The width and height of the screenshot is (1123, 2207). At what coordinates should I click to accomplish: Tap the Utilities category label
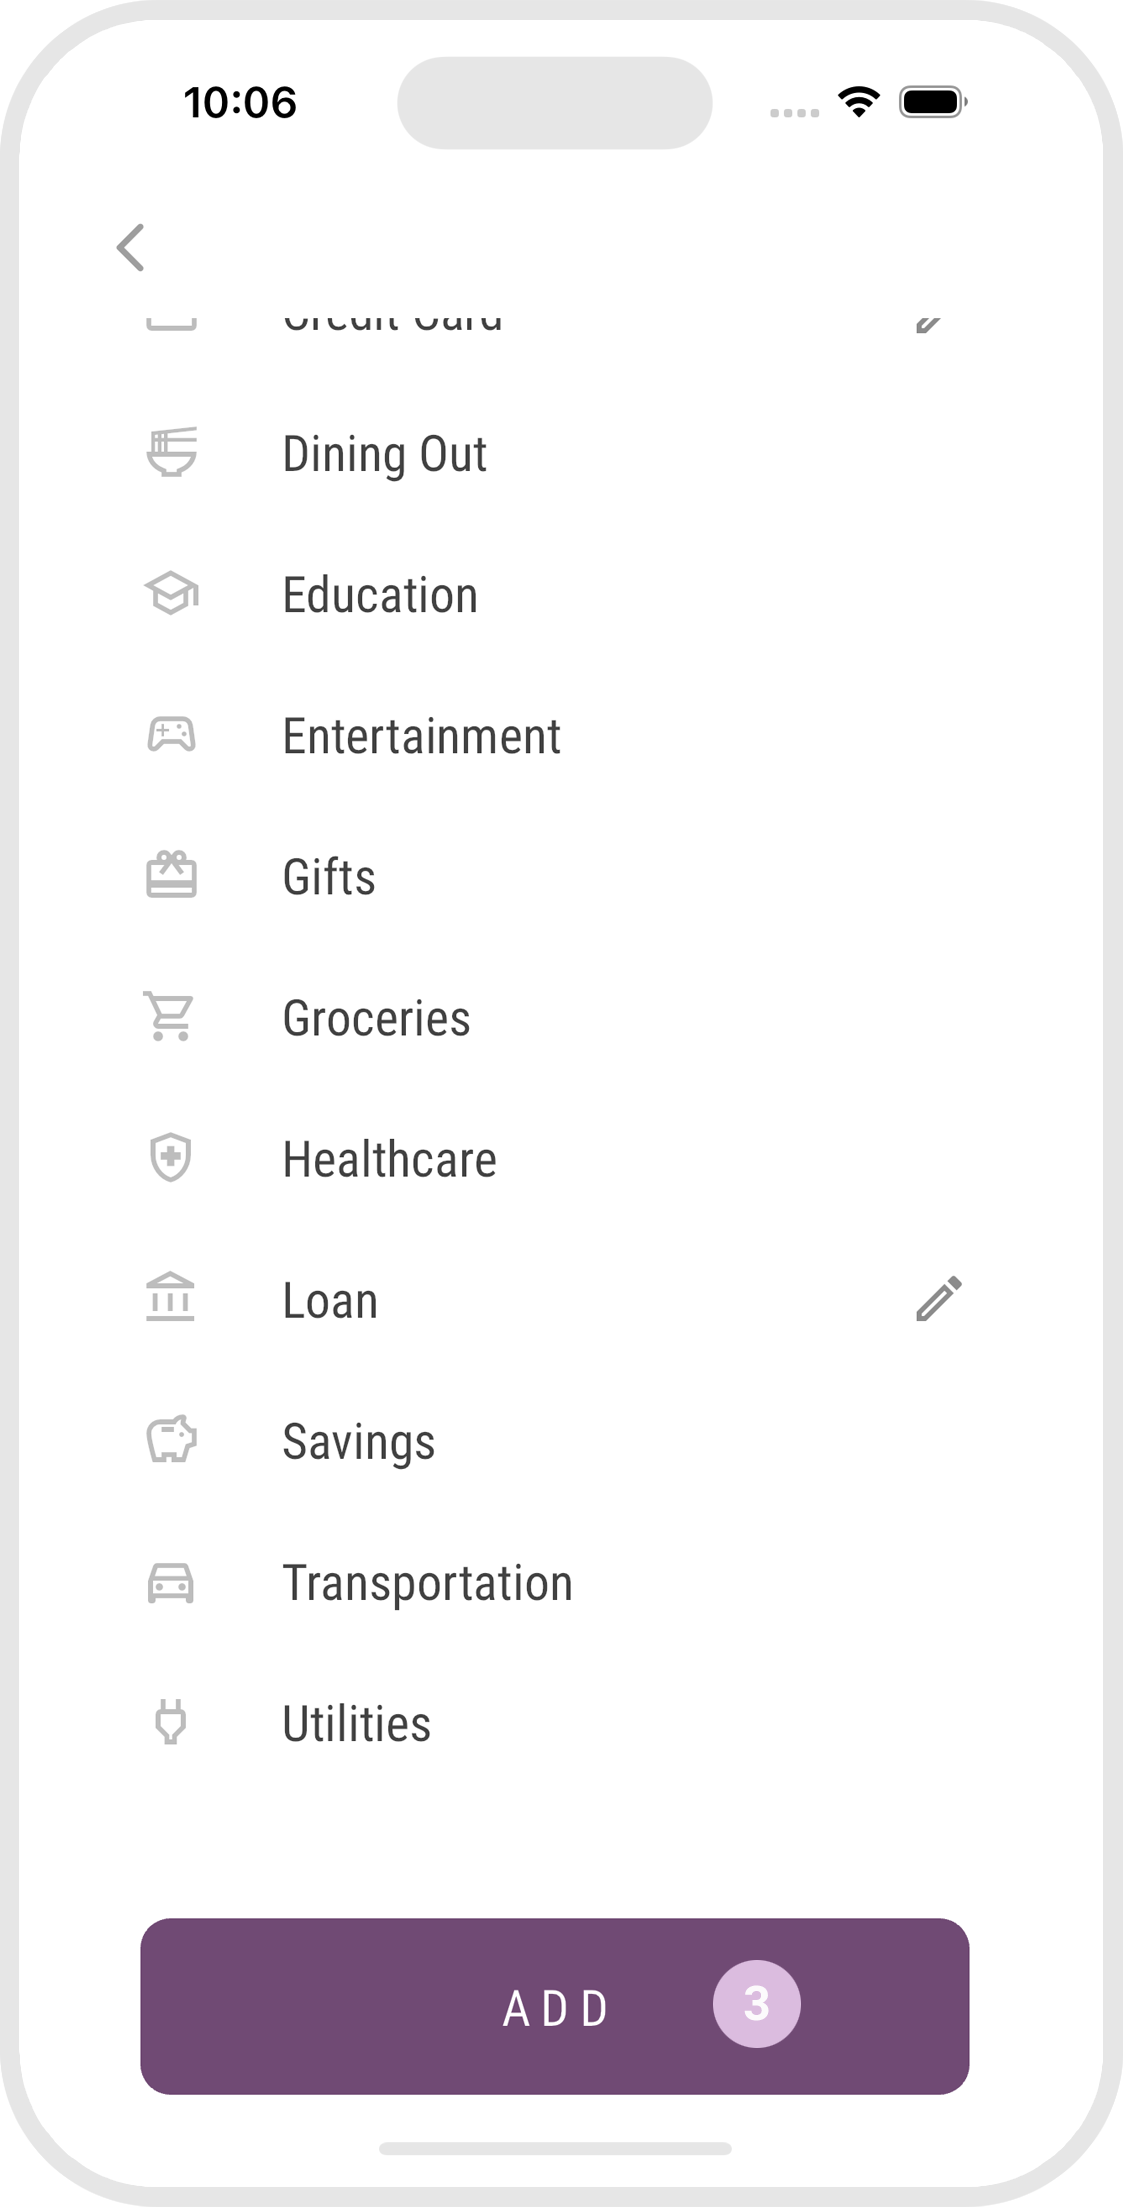click(x=356, y=1724)
